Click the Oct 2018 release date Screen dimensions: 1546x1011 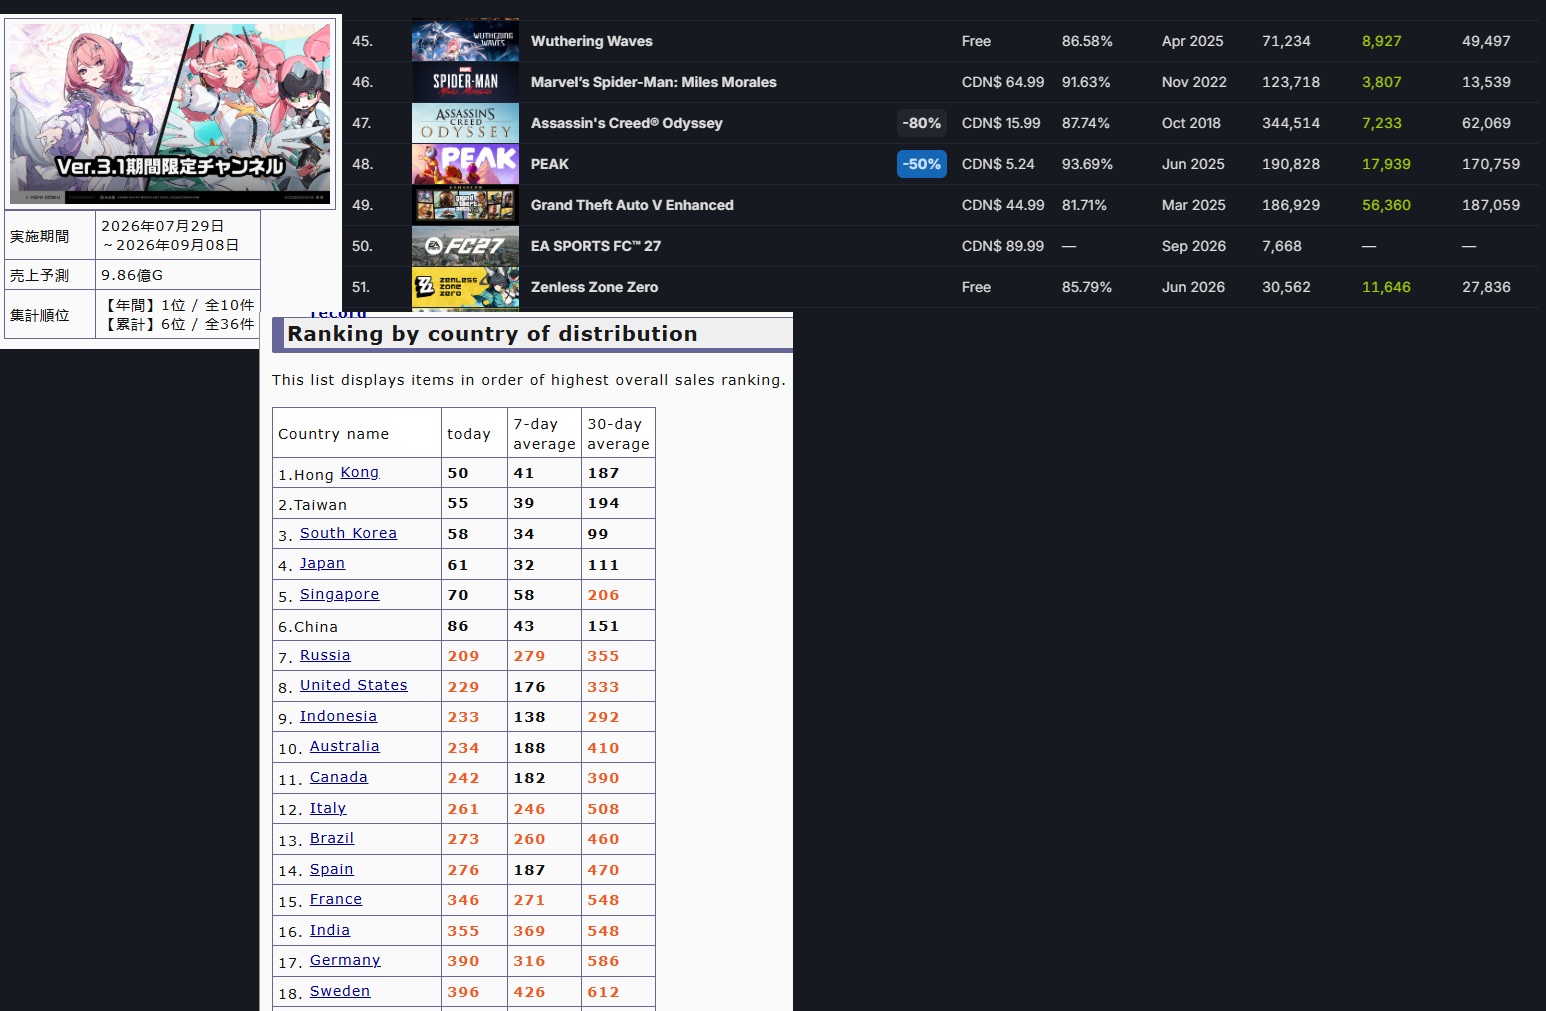(x=1191, y=123)
